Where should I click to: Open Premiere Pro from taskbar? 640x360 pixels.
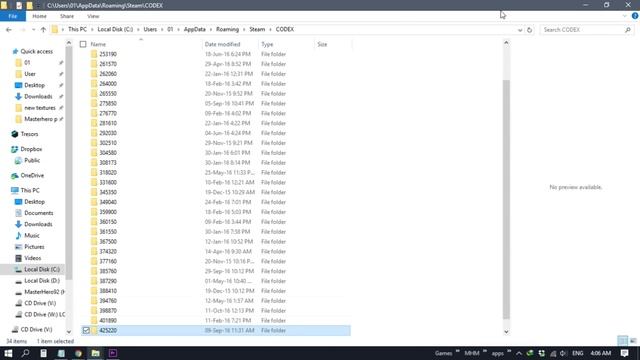pyautogui.click(x=113, y=353)
